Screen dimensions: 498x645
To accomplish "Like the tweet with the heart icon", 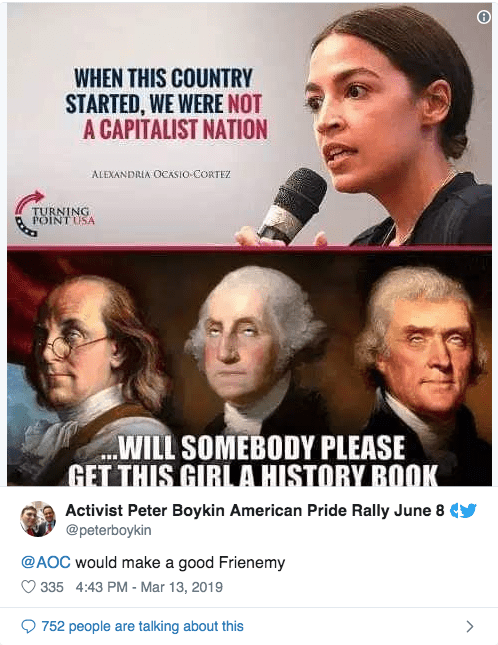I will (28, 587).
